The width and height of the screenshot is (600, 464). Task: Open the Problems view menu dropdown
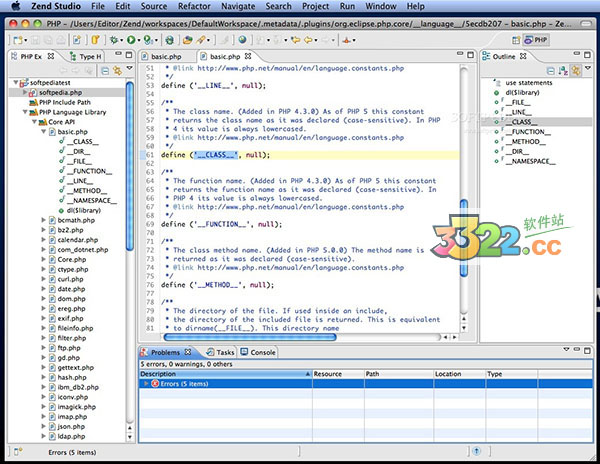coord(566,349)
